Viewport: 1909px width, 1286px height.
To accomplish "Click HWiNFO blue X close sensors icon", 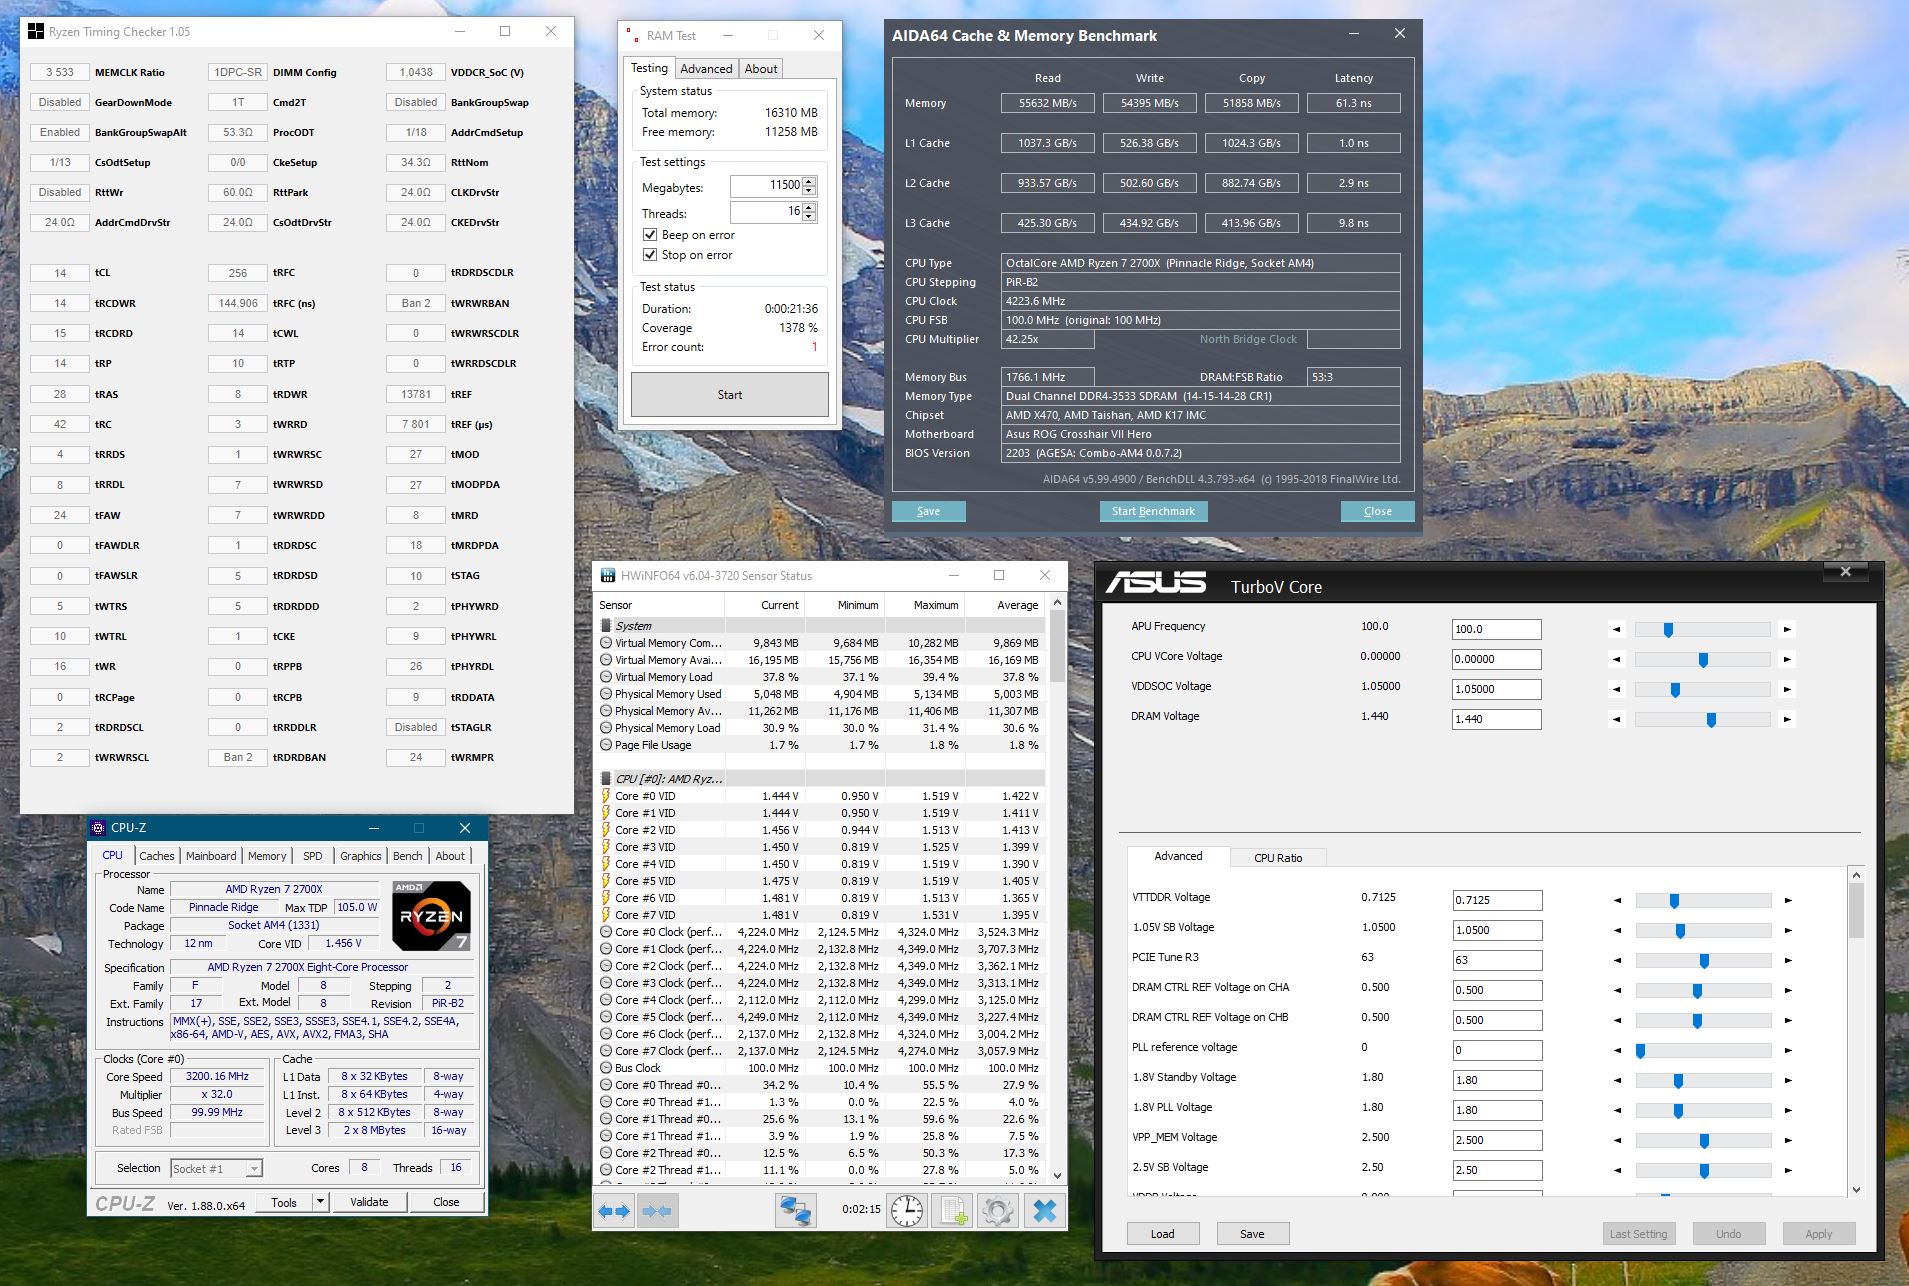I will click(x=1044, y=1211).
